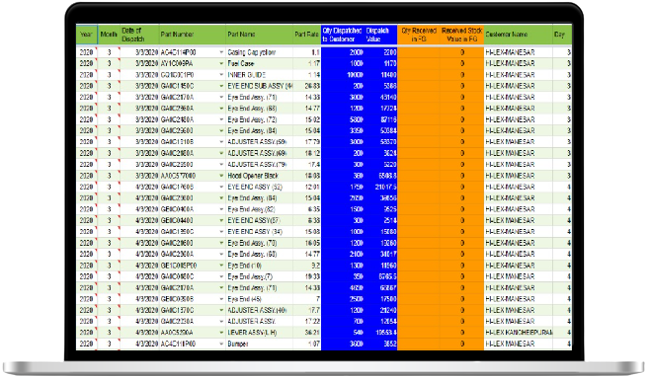The image size is (651, 383).
Task: Select the Dispatch Value header cell
Action: [x=380, y=34]
